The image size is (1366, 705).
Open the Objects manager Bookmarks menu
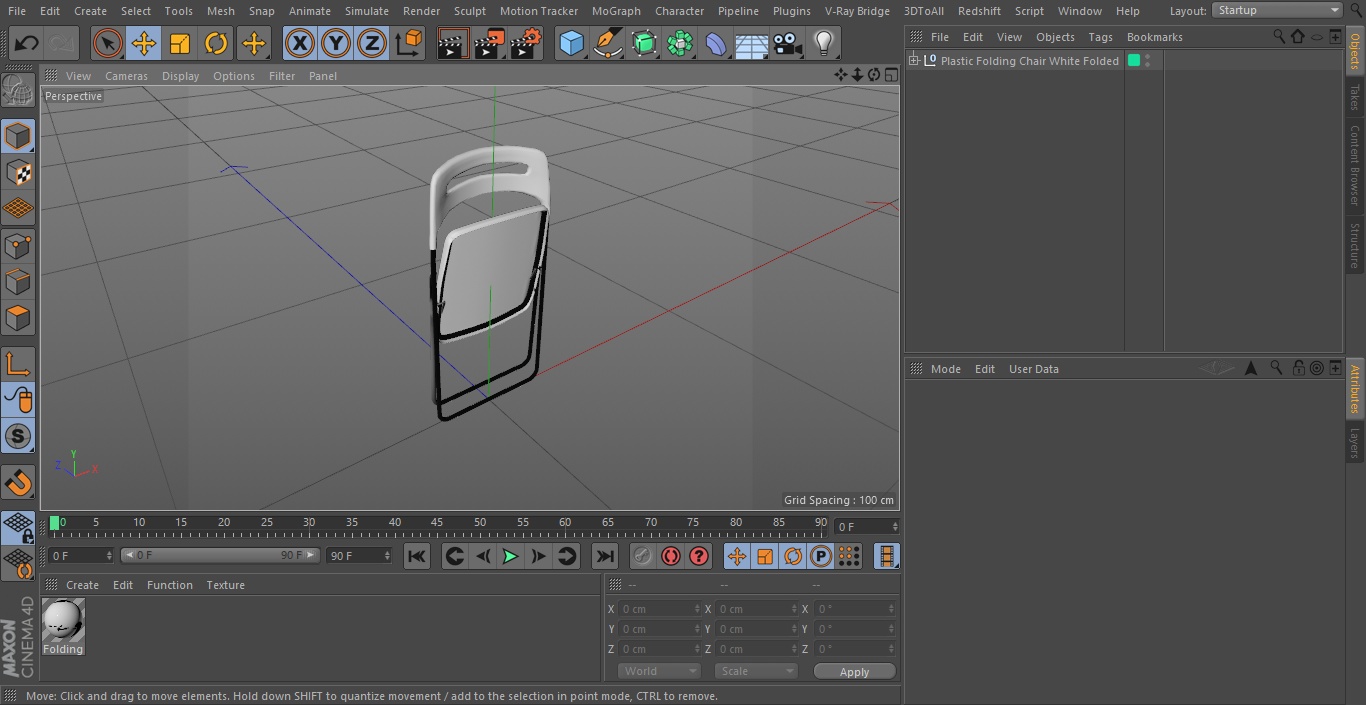pos(1154,37)
